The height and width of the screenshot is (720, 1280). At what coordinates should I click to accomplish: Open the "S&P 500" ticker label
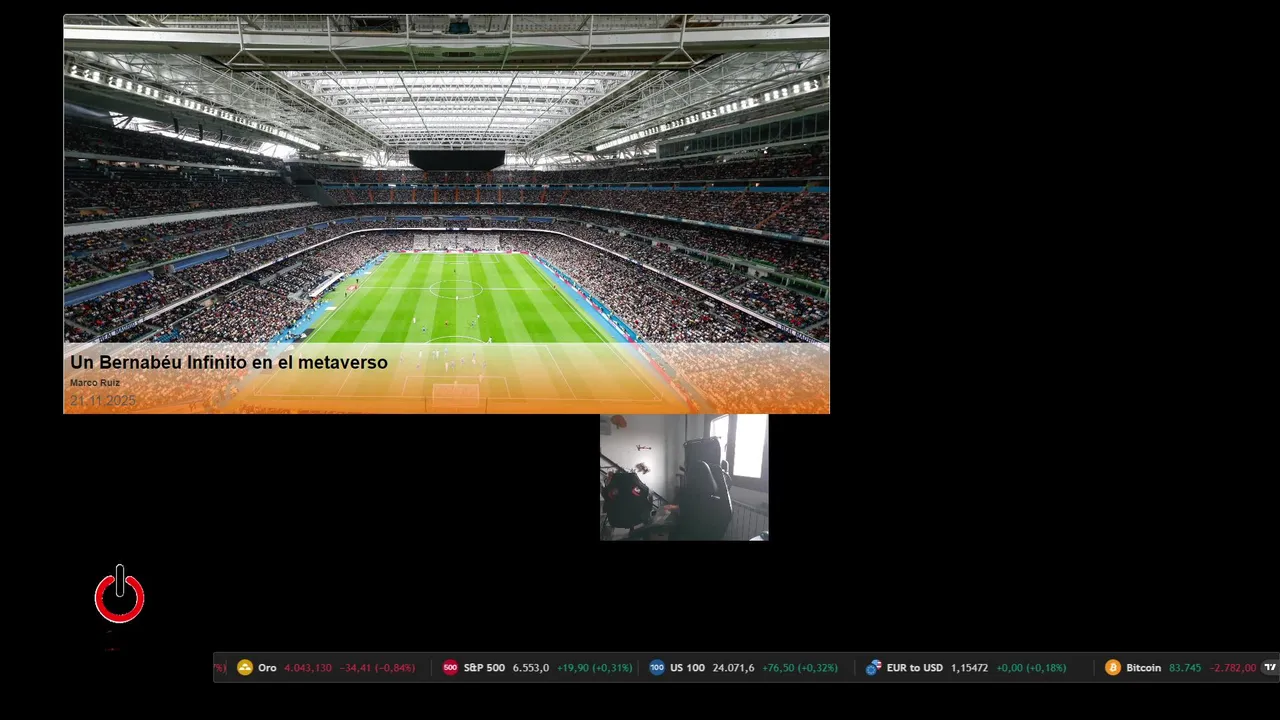[484, 668]
